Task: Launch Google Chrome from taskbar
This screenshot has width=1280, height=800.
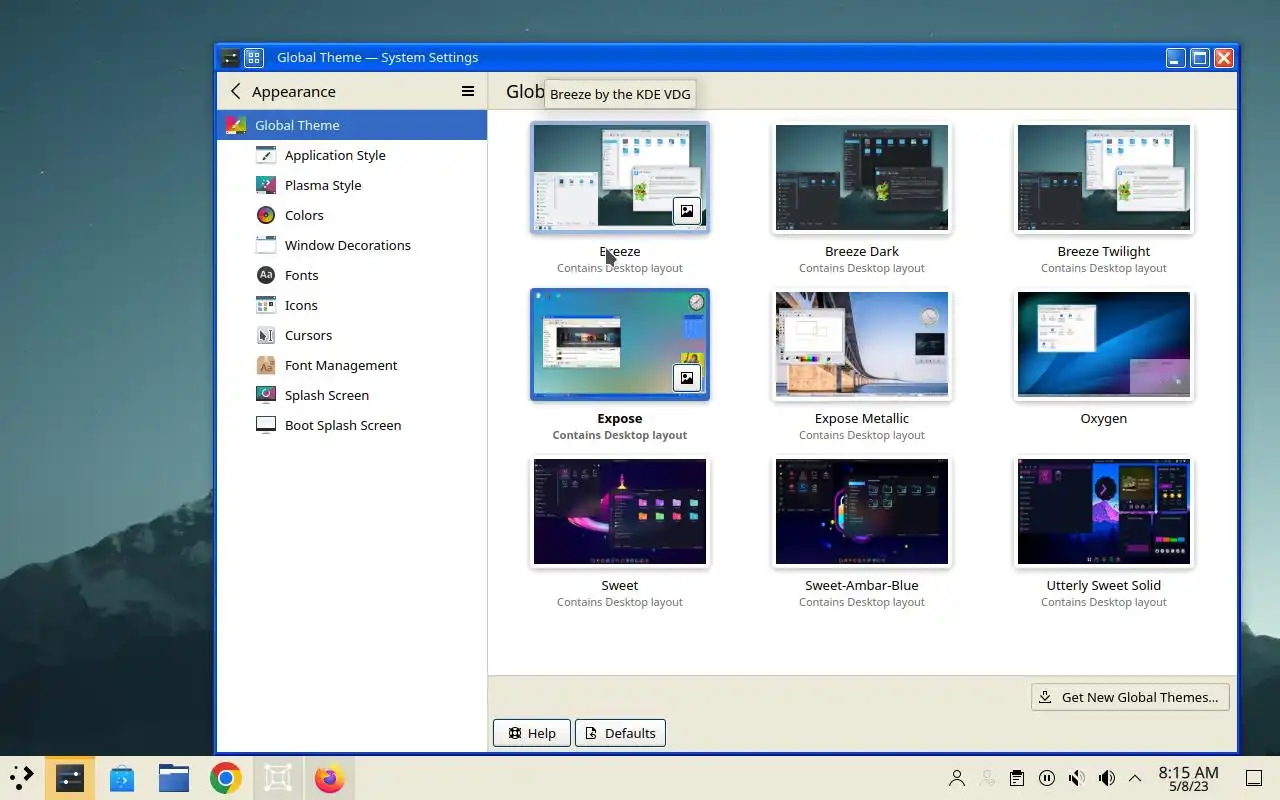Action: pos(226,778)
